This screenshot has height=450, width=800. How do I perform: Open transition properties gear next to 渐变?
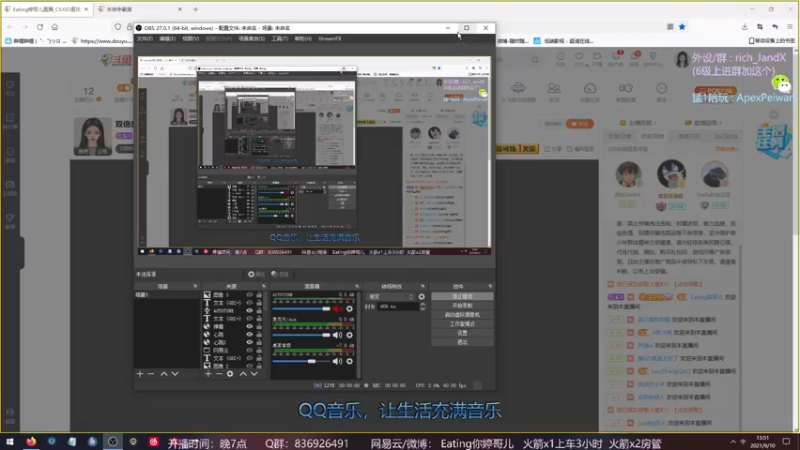(421, 296)
